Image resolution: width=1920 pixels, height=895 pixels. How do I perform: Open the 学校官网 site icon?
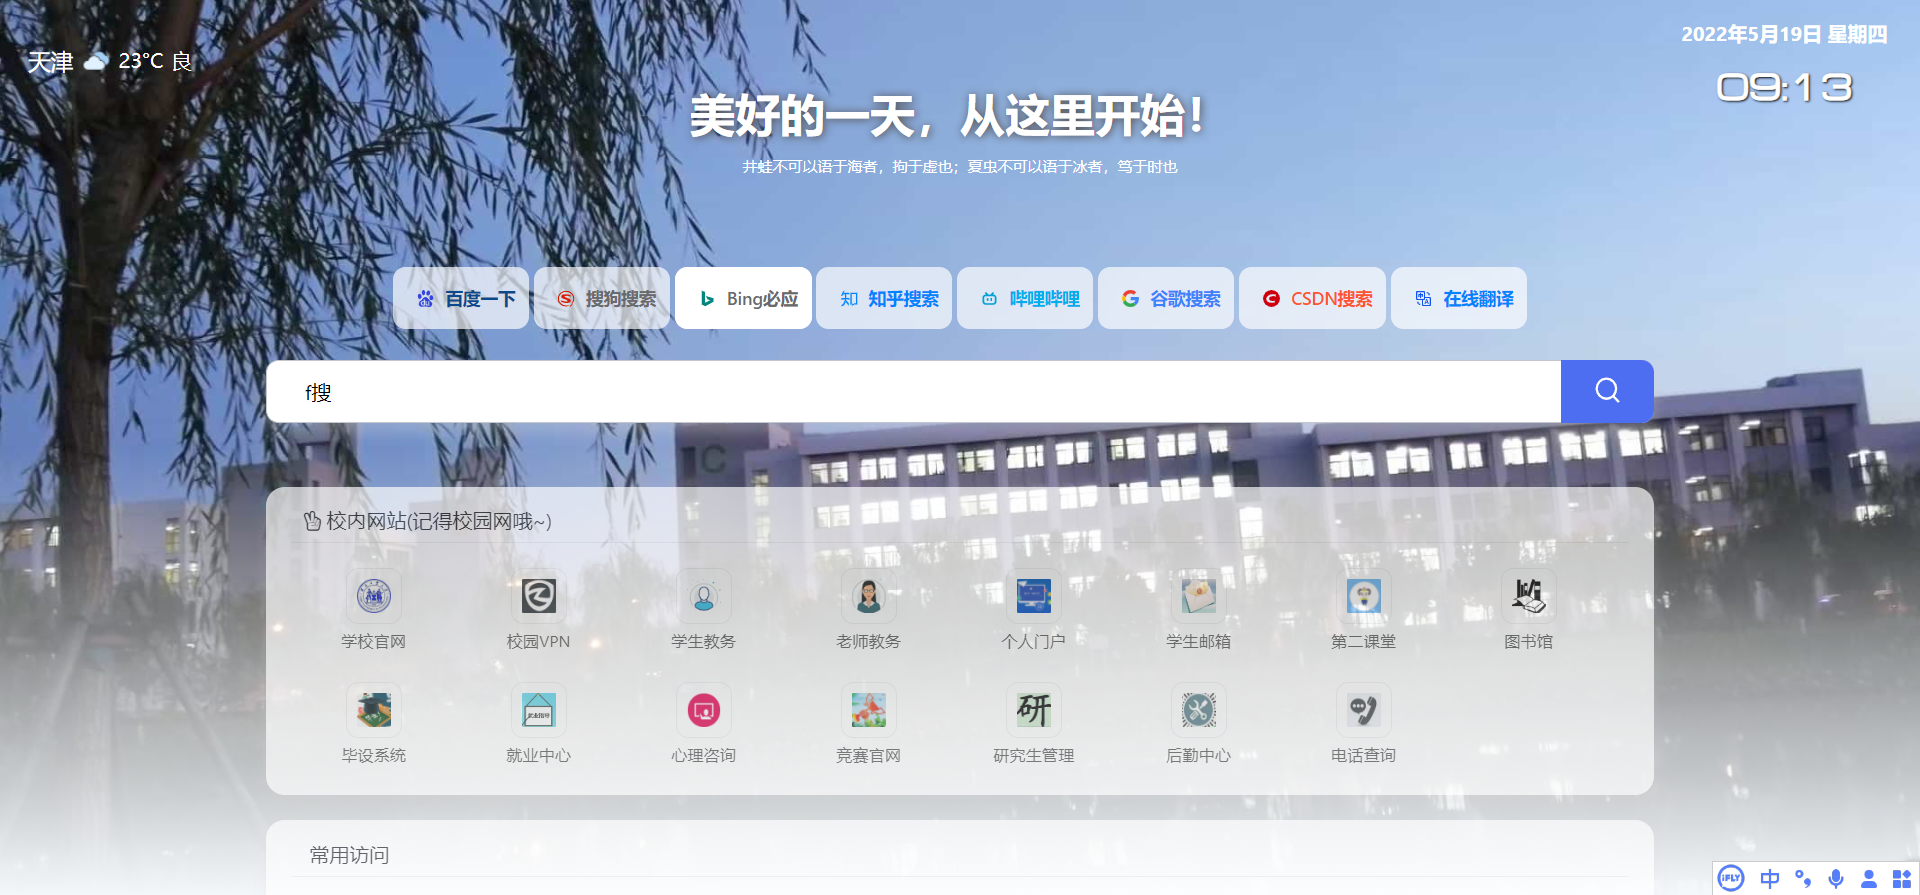coord(374,596)
